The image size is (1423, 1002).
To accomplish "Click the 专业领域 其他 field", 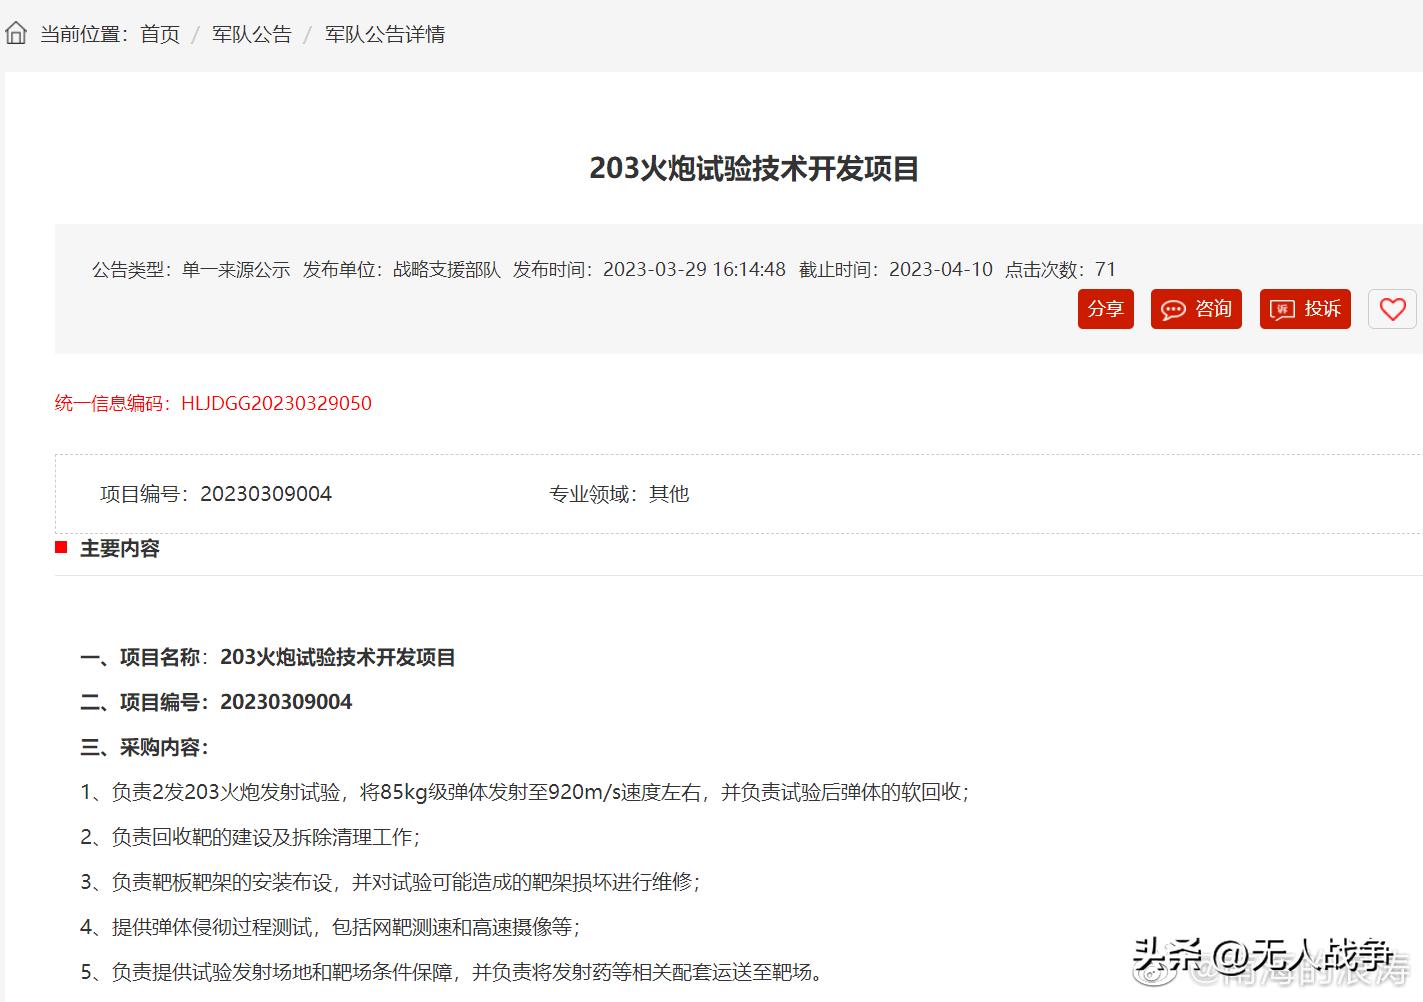I will coord(618,494).
